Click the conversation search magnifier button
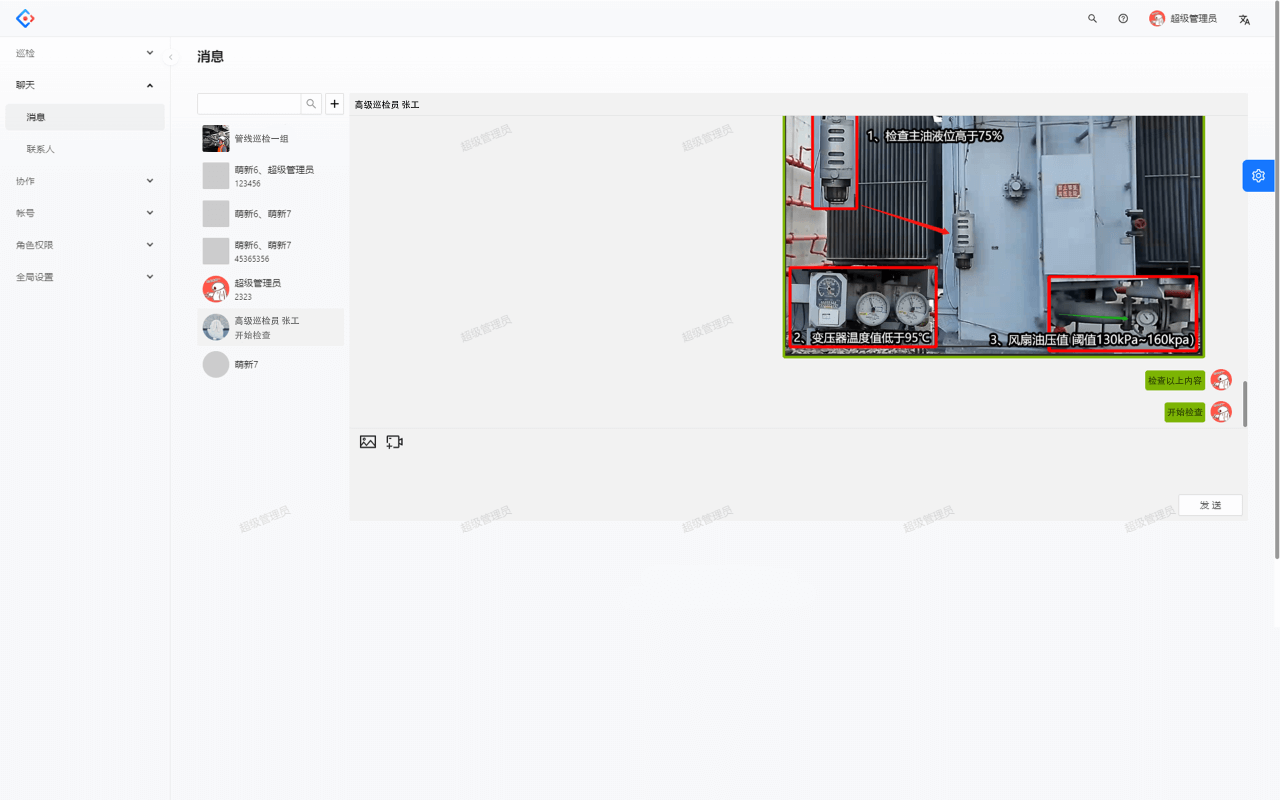Image resolution: width=1280 pixels, height=800 pixels. 312,104
